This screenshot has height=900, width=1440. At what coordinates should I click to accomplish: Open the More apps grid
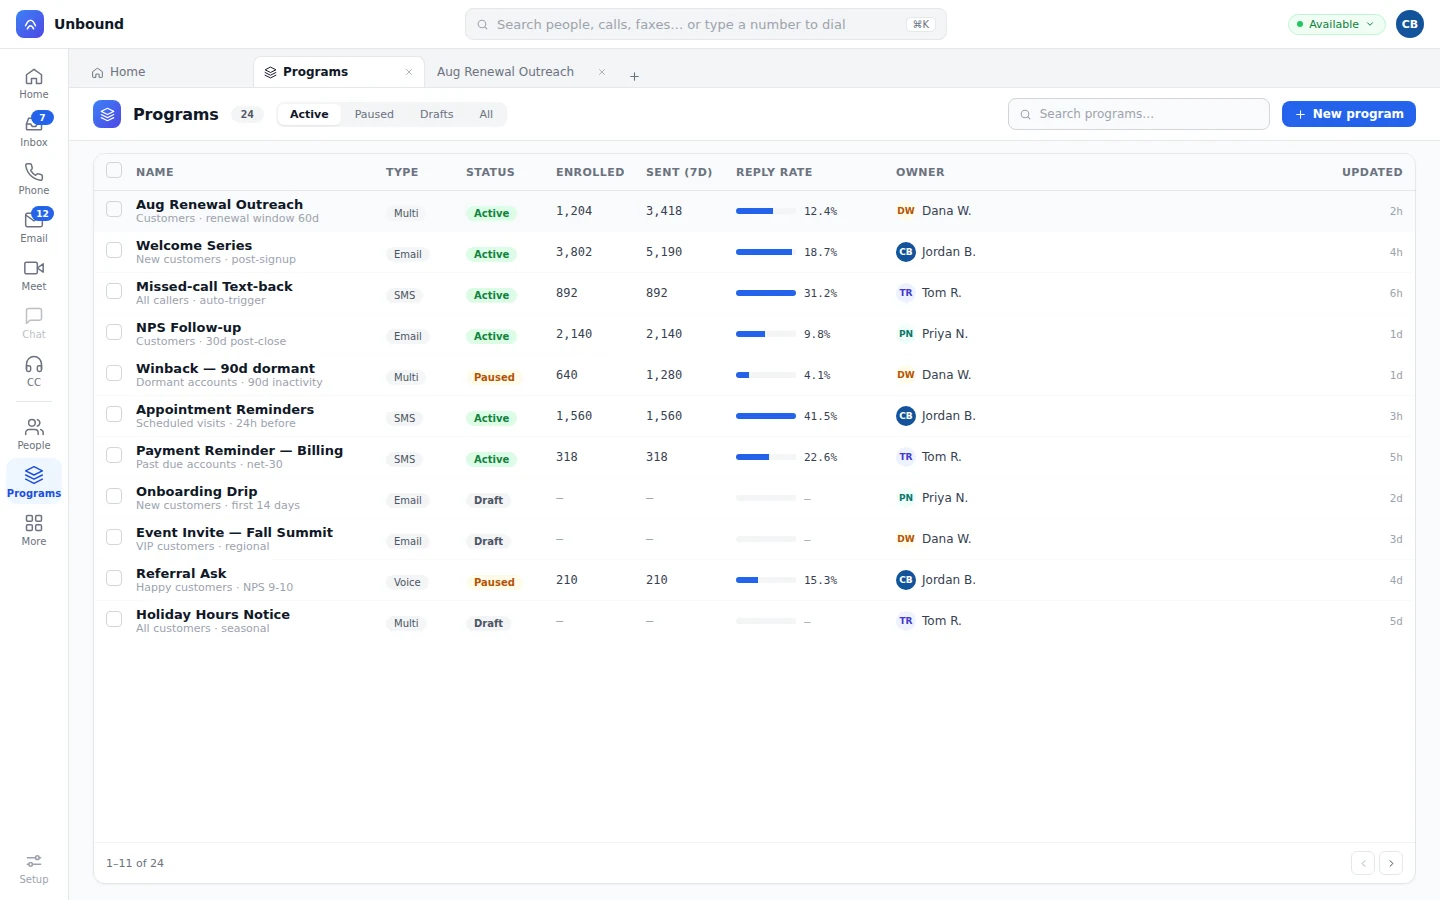(34, 530)
